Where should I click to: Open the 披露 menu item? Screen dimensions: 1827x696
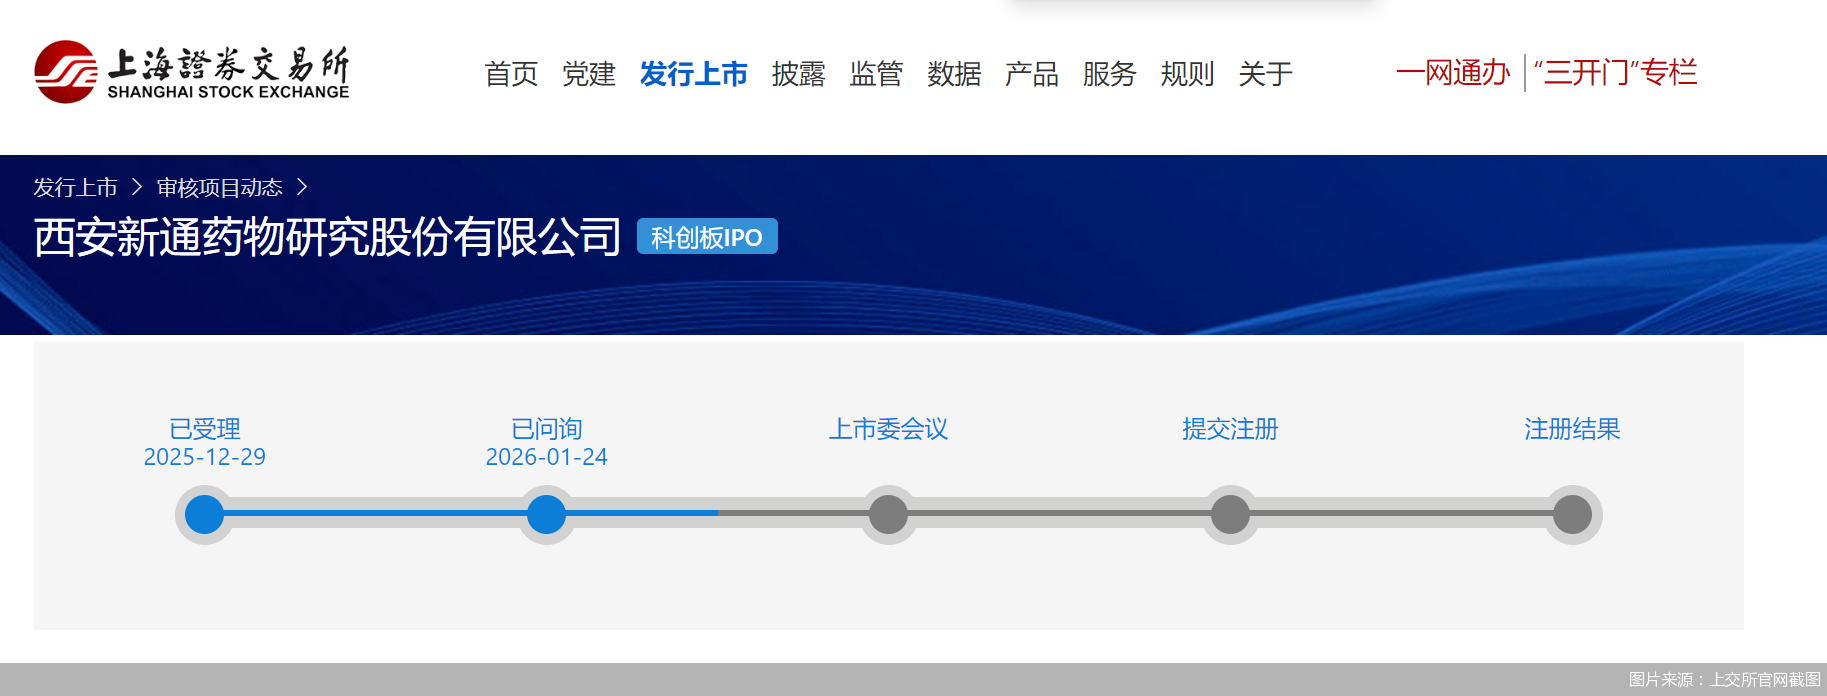[x=798, y=74]
